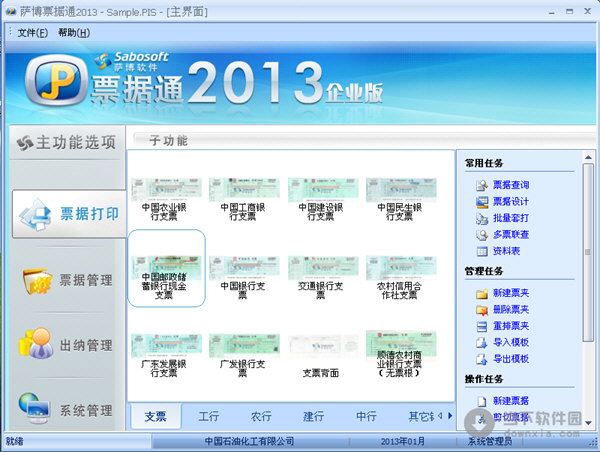Select the 中国农业银行支票 template
Screen dimensions: 600x452
click(166, 199)
